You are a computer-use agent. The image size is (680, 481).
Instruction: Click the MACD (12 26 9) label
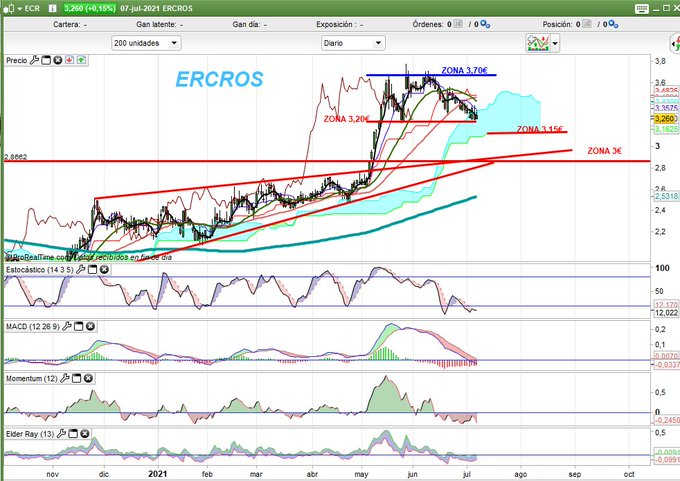[33, 326]
